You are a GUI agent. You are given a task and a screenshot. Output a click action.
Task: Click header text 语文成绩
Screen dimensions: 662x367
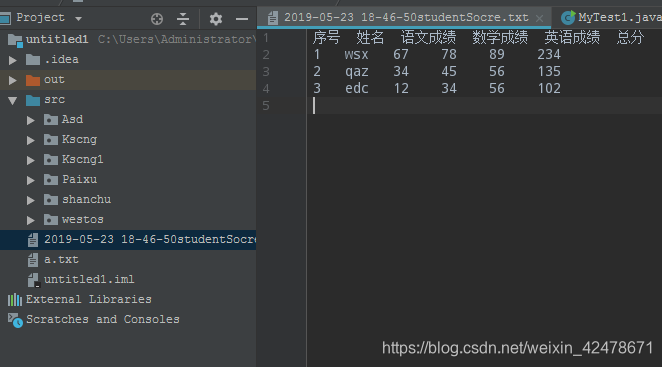(x=428, y=38)
